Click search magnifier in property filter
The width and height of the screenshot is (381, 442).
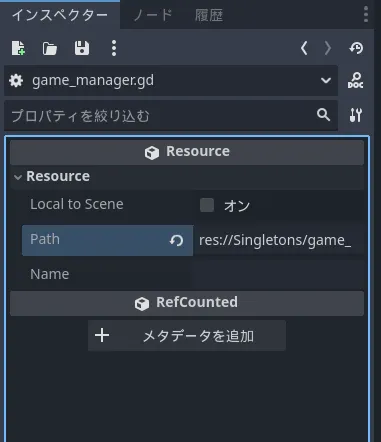[x=323, y=115]
